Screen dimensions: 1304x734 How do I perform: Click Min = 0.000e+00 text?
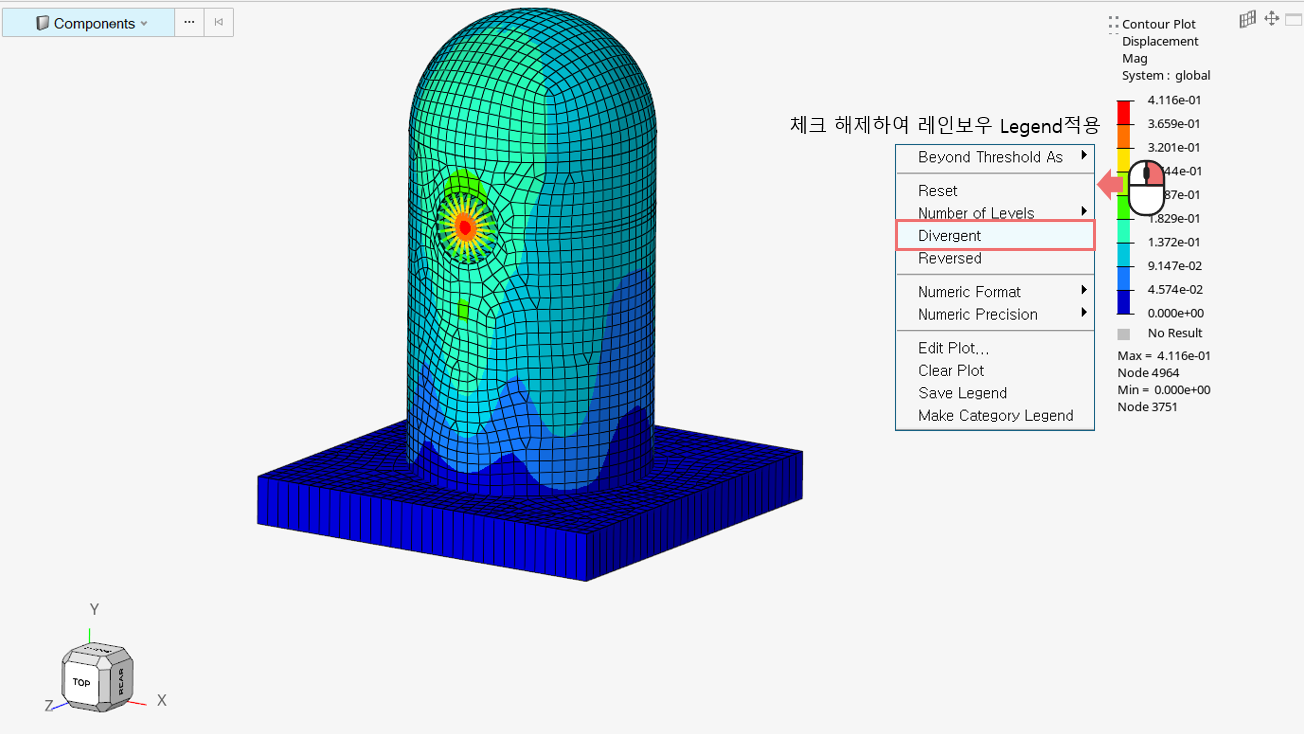pyautogui.click(x=1164, y=389)
